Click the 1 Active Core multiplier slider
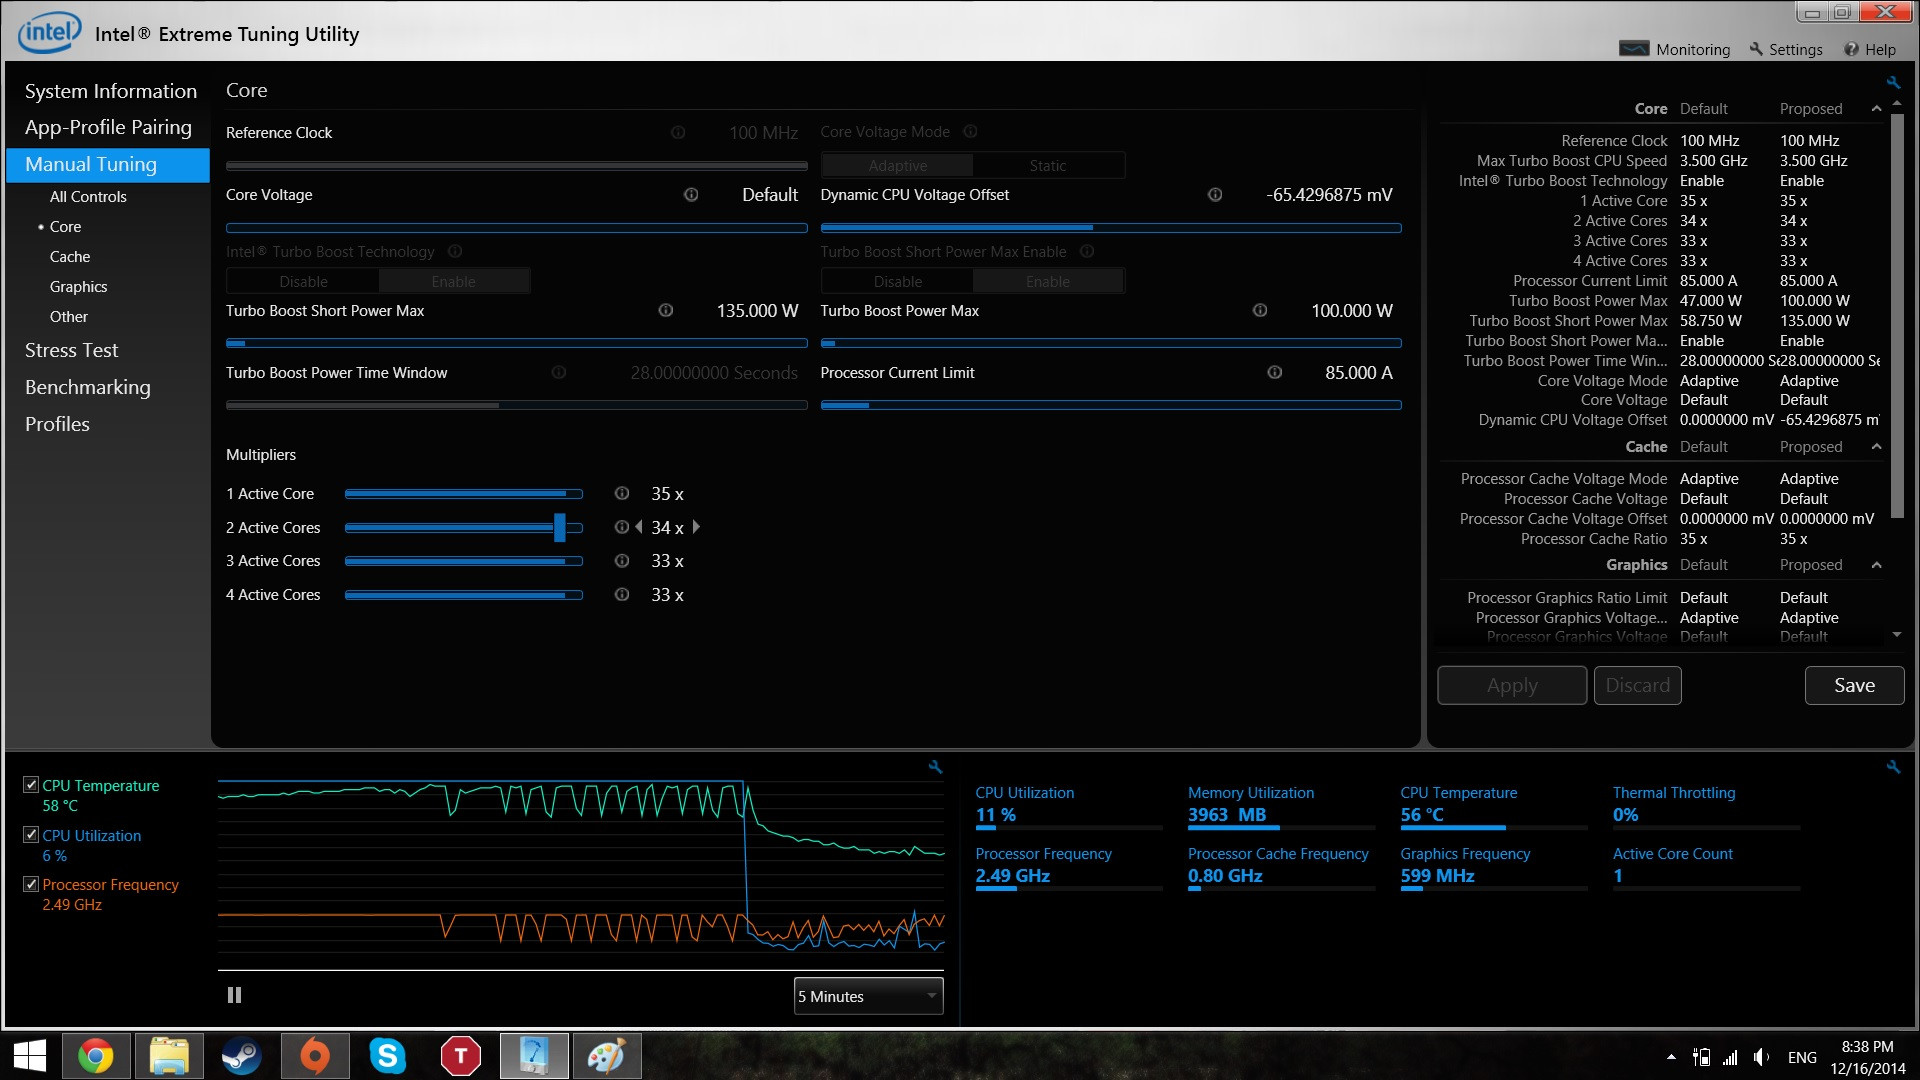The height and width of the screenshot is (1080, 1920). (x=463, y=494)
